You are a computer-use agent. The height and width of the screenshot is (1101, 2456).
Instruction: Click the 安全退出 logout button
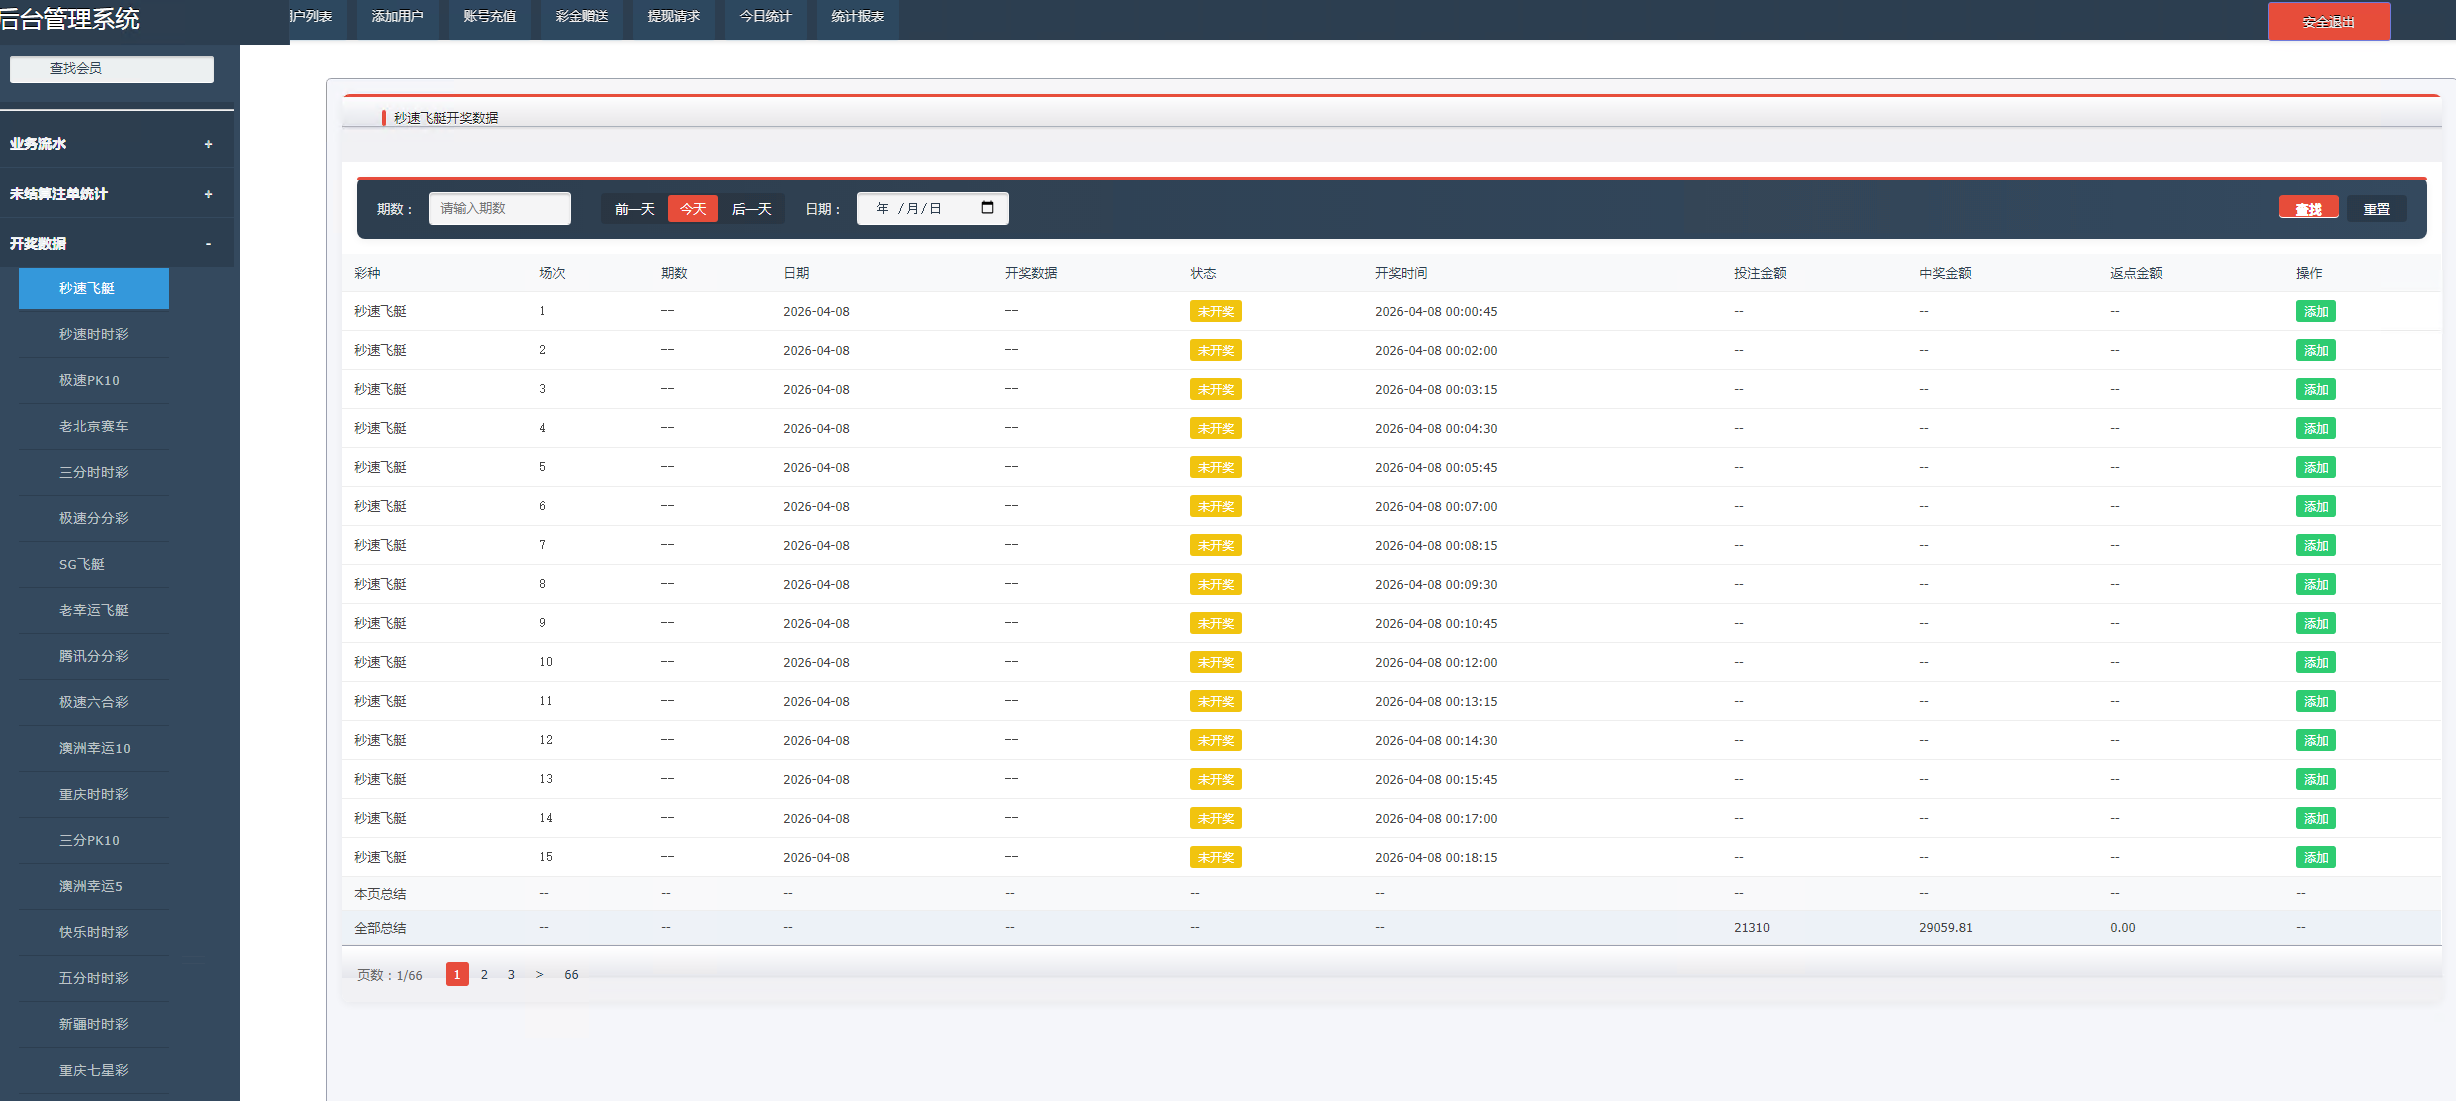click(x=2328, y=21)
